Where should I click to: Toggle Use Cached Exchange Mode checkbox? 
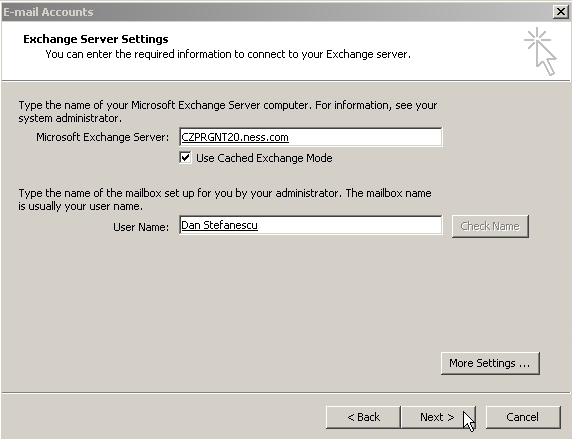click(185, 158)
